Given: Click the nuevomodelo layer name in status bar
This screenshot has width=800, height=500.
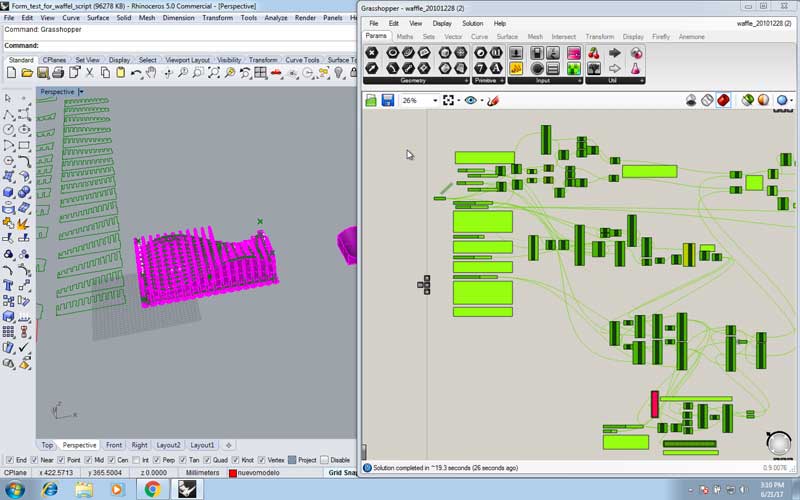Looking at the screenshot, I should (258, 473).
